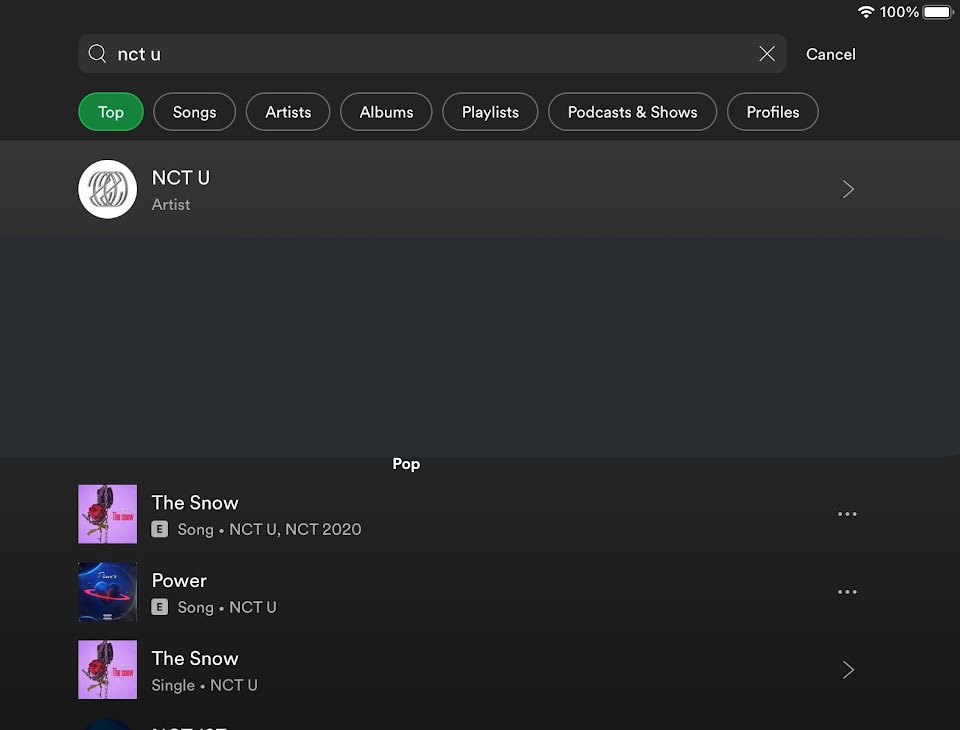Image resolution: width=960 pixels, height=730 pixels.
Task: Switch to the Artists filter
Action: pos(288,112)
